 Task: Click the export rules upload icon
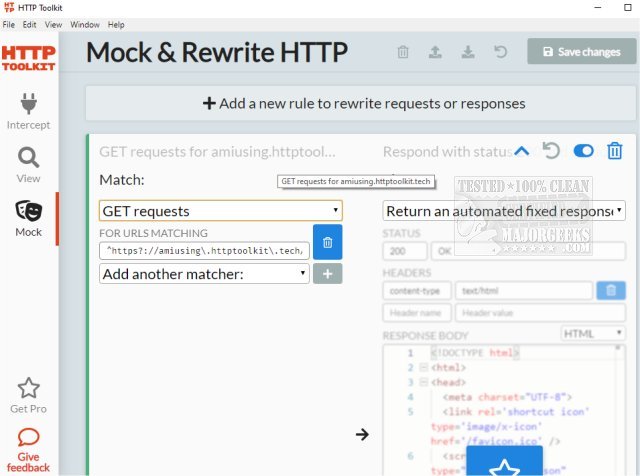(436, 52)
